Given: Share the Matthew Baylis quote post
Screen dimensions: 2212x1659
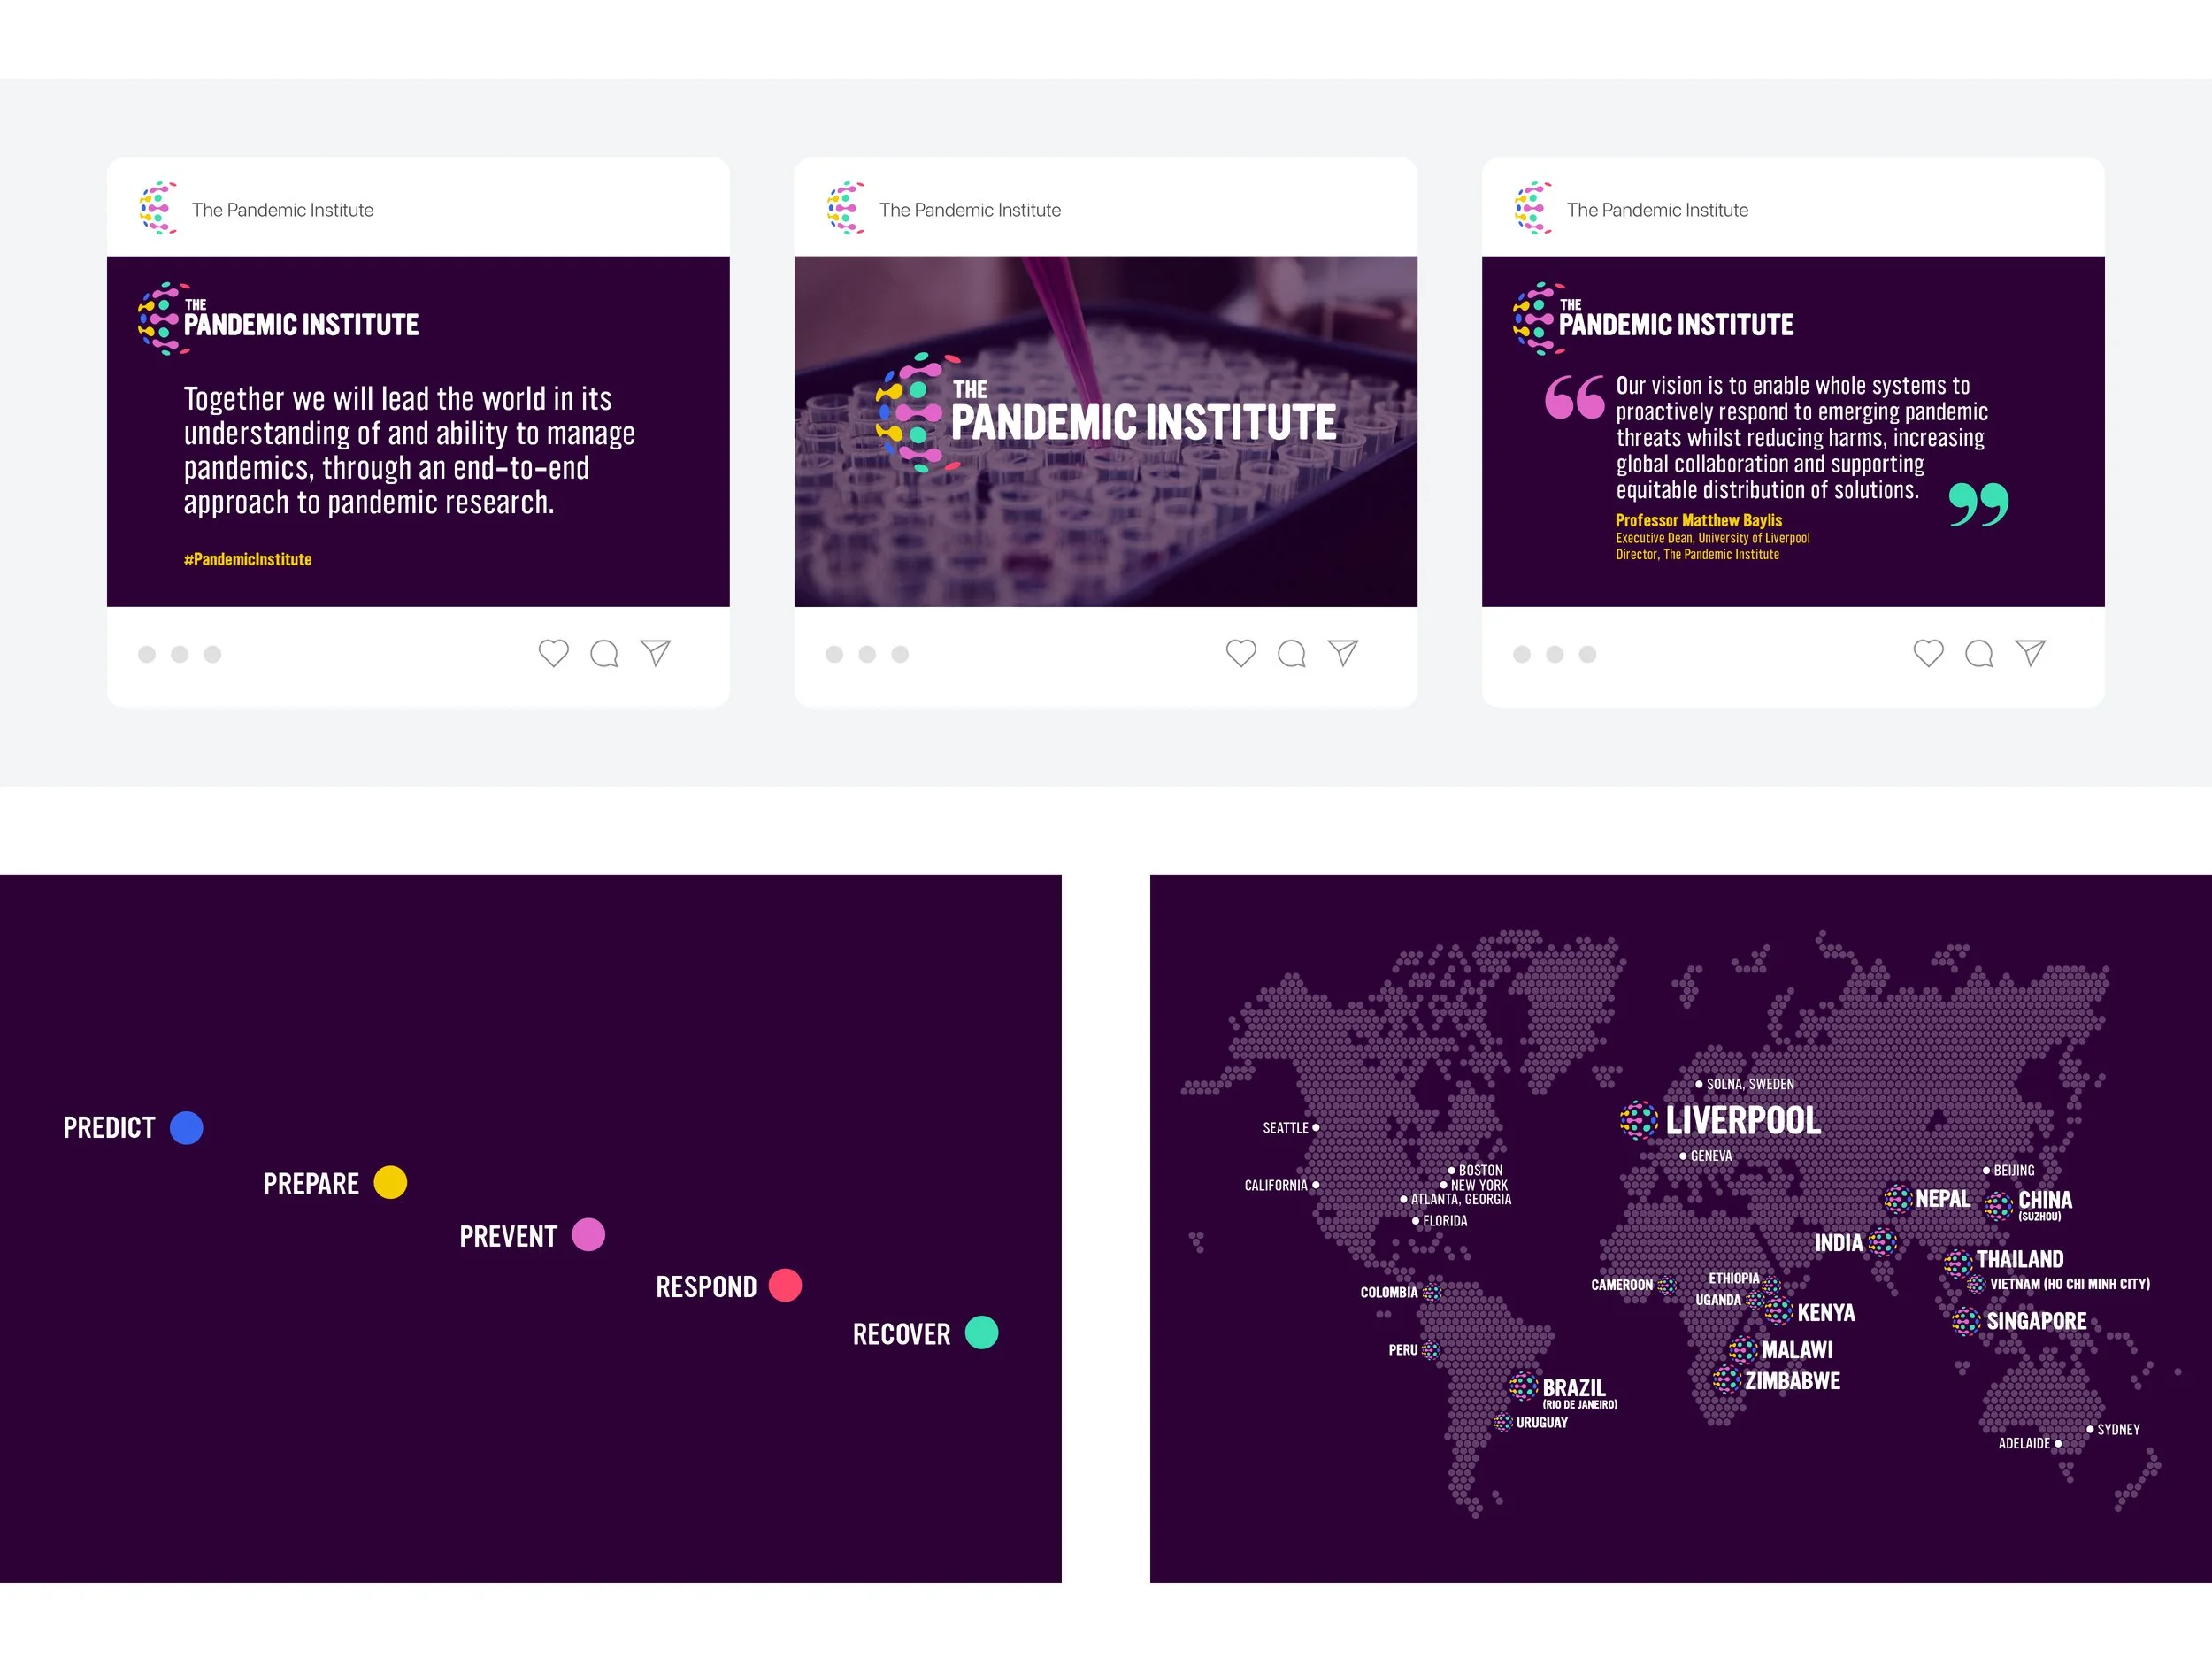Looking at the screenshot, I should tap(2031, 653).
